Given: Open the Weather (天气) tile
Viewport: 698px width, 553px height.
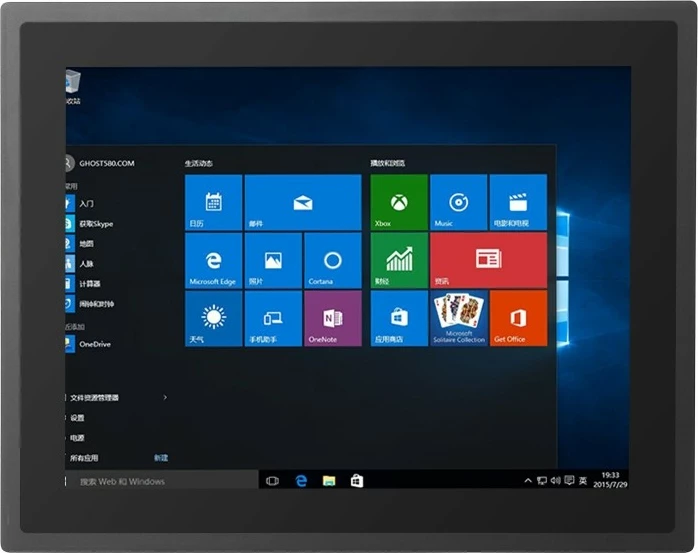Looking at the screenshot, I should pyautogui.click(x=213, y=319).
